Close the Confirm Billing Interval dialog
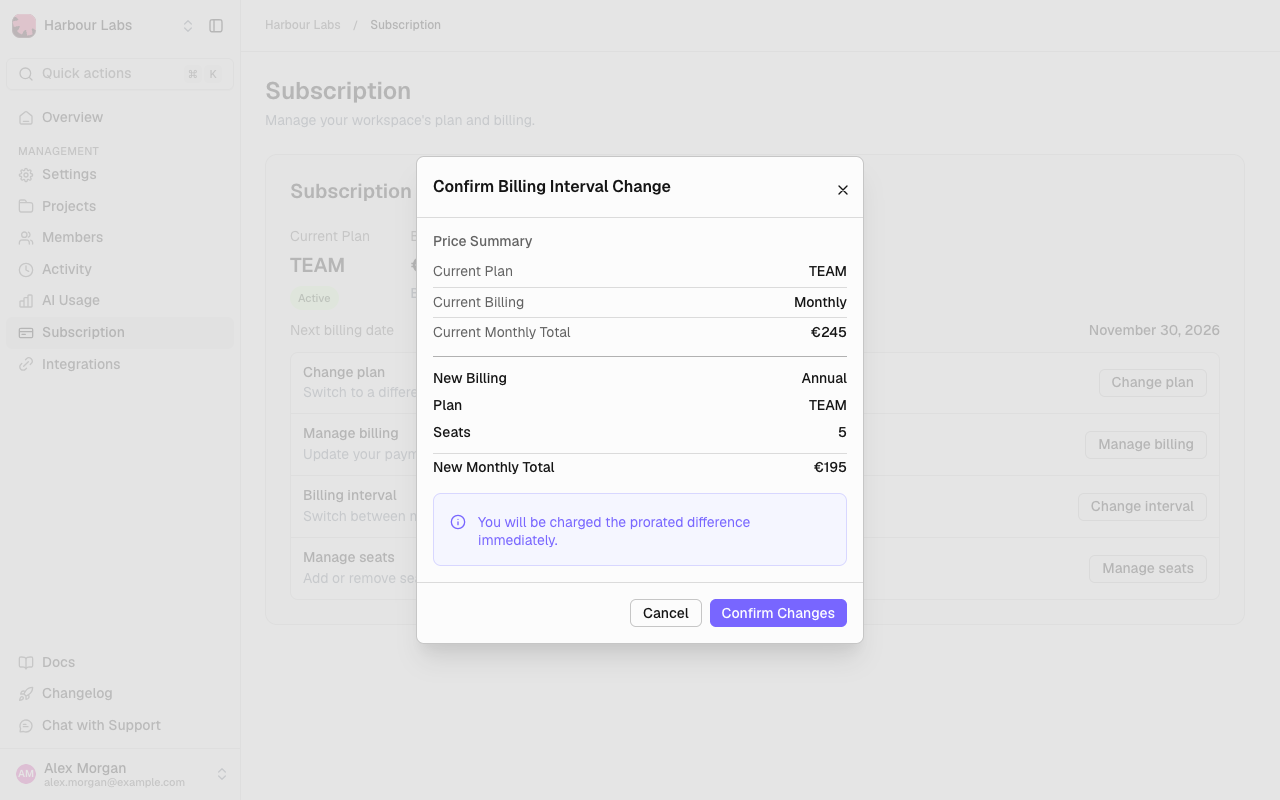 (843, 190)
